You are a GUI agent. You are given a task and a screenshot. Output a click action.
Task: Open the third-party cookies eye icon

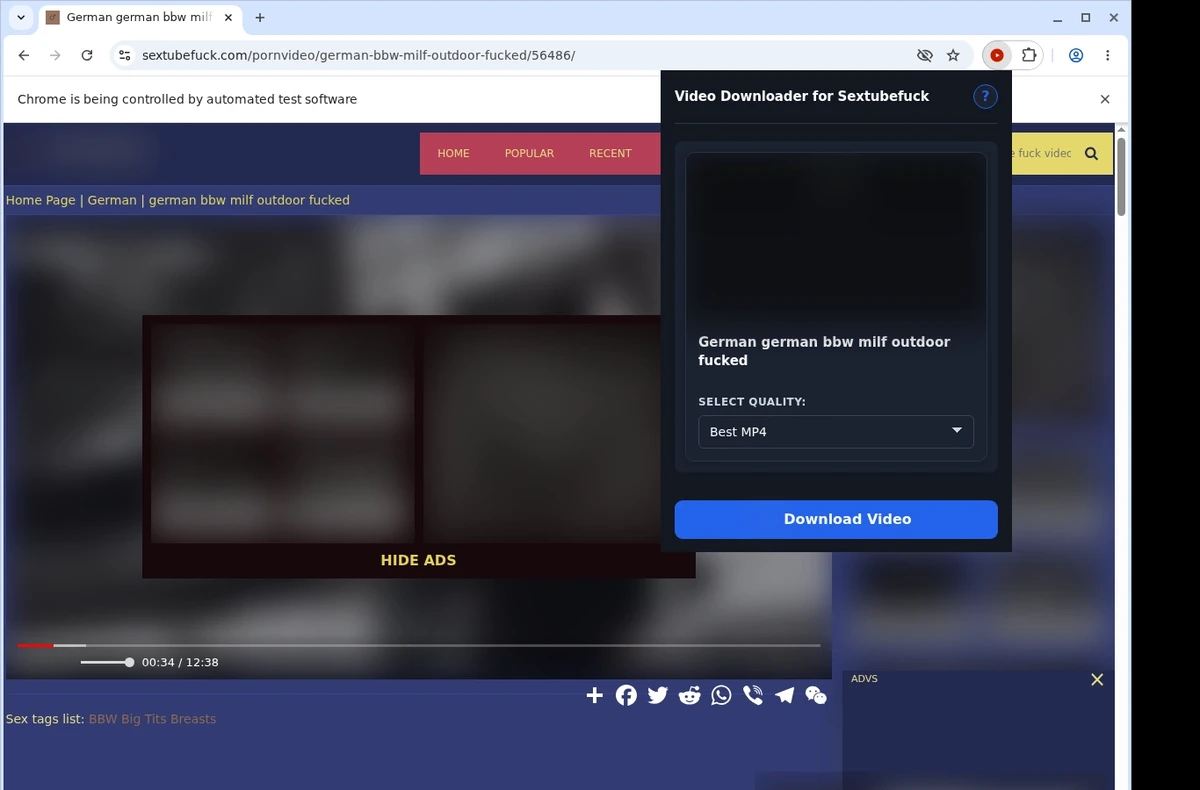[x=924, y=56]
